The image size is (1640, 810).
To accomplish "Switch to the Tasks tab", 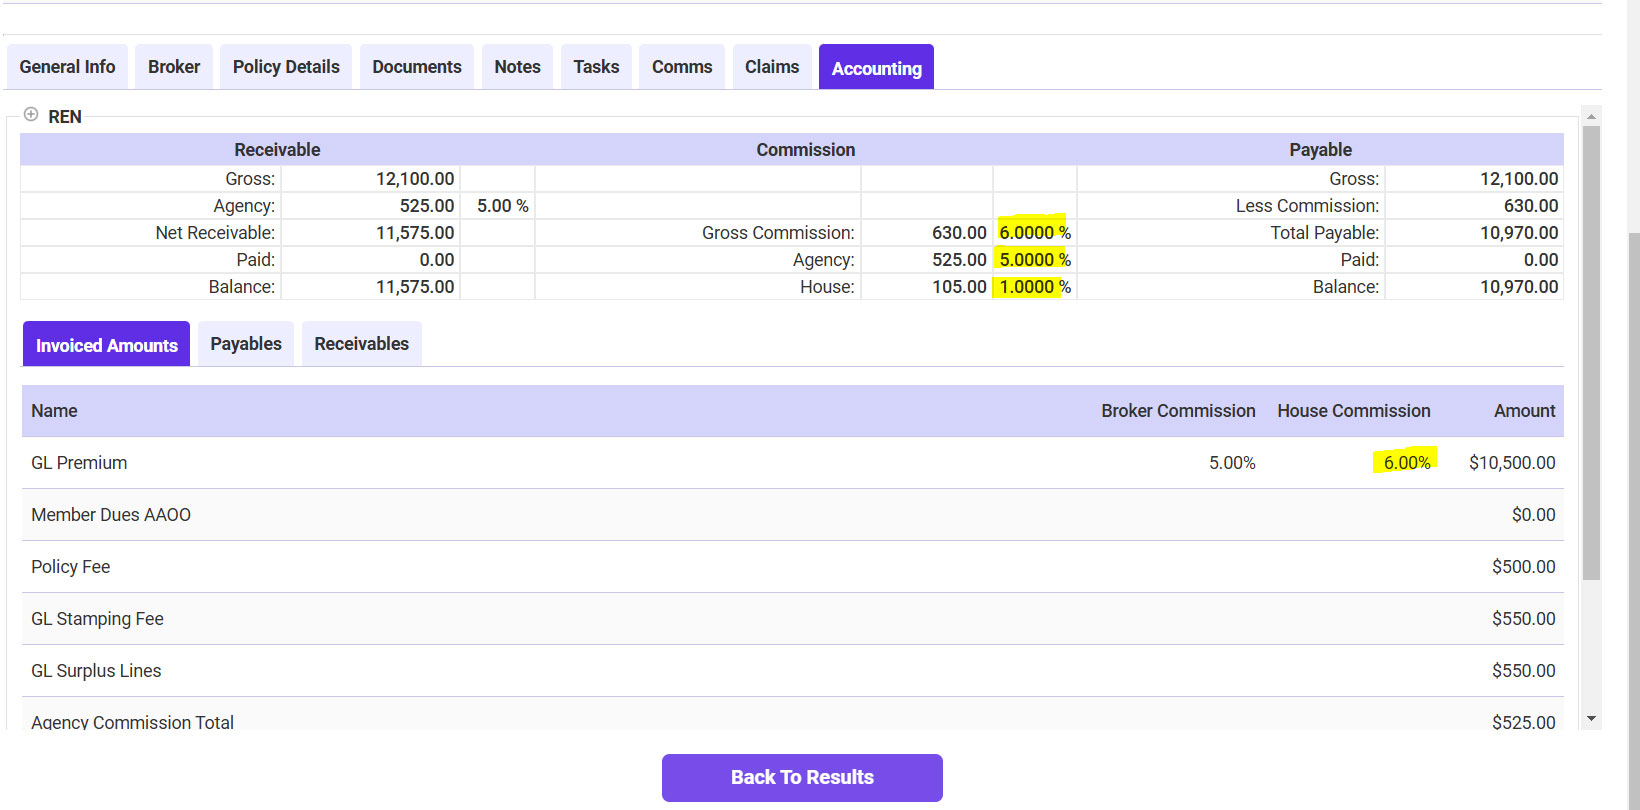I will tap(596, 67).
